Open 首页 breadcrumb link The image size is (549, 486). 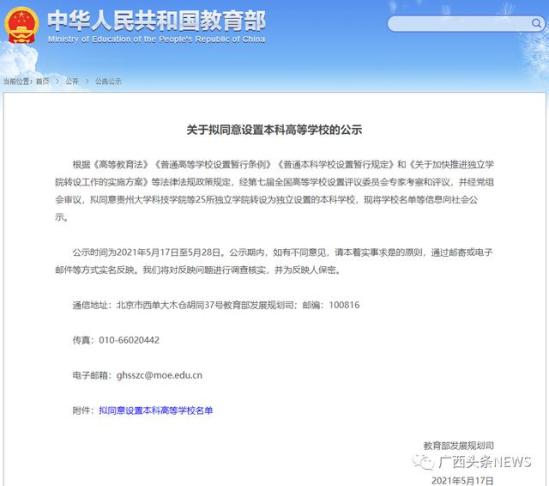point(43,82)
